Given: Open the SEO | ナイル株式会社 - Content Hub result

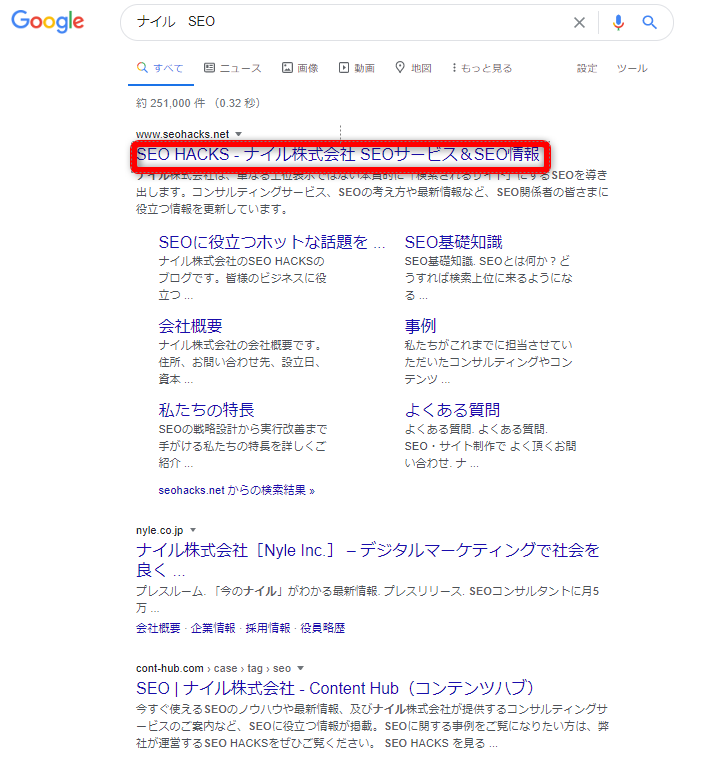Looking at the screenshot, I should (x=335, y=688).
